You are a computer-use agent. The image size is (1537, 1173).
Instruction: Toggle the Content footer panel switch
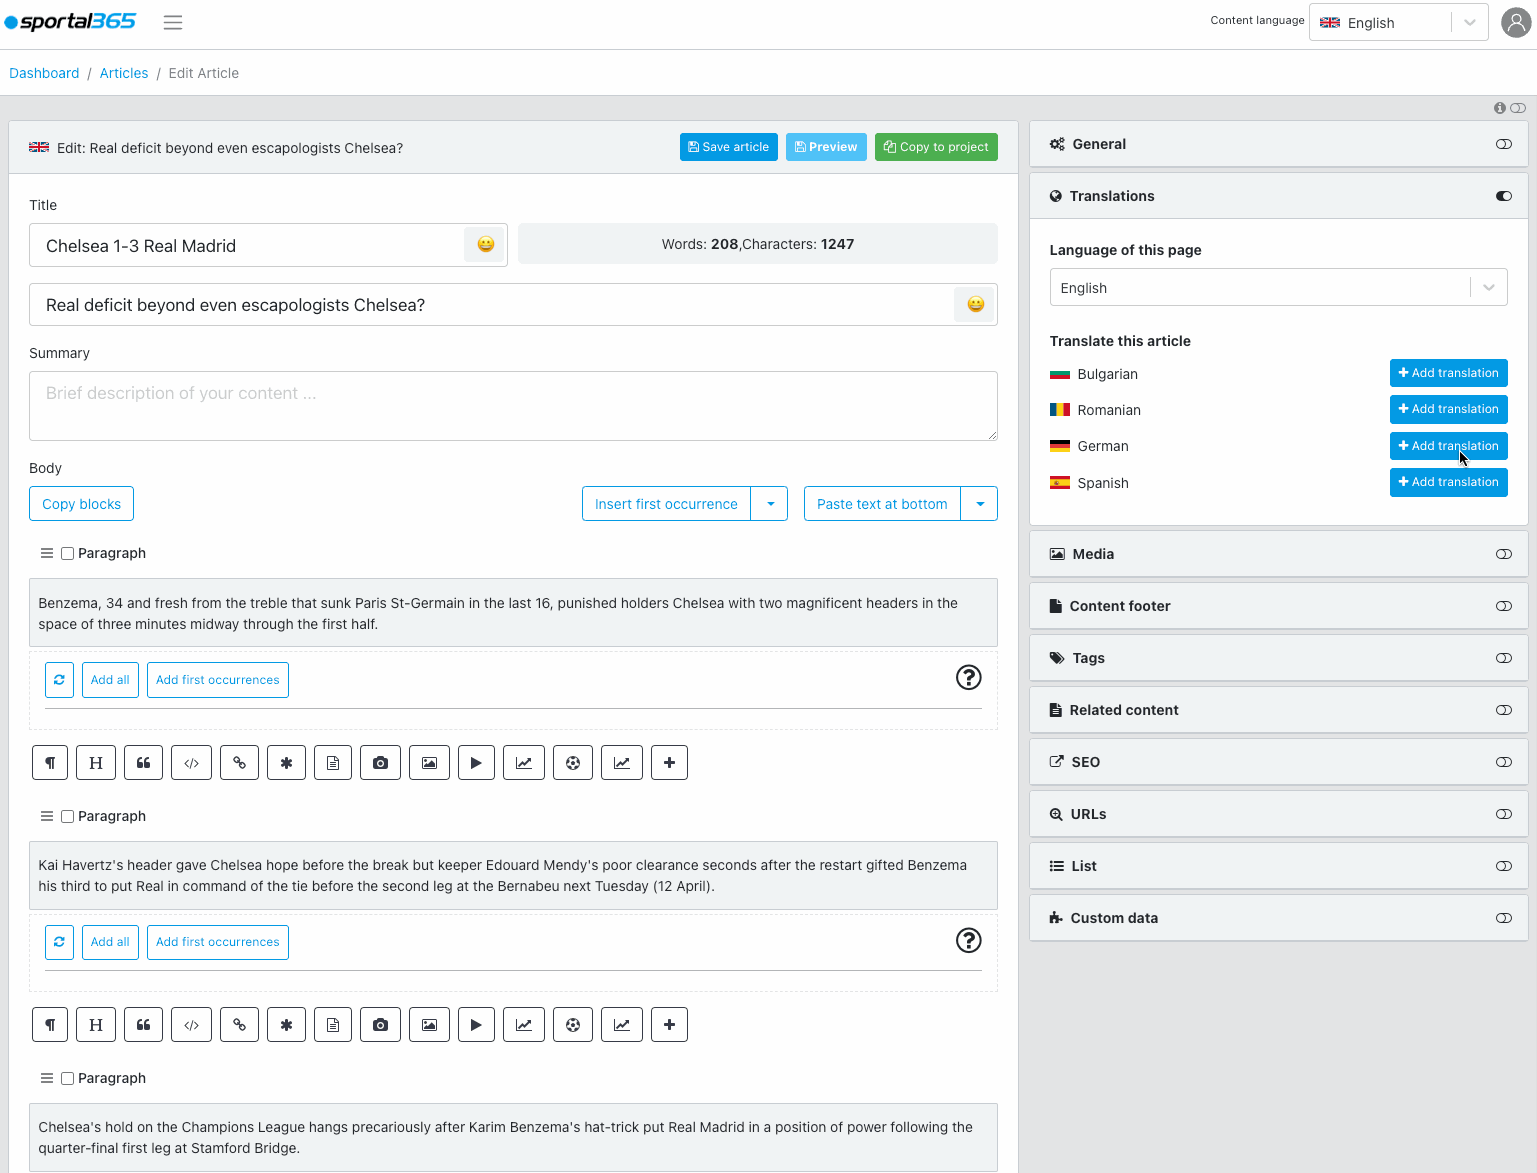(x=1503, y=606)
